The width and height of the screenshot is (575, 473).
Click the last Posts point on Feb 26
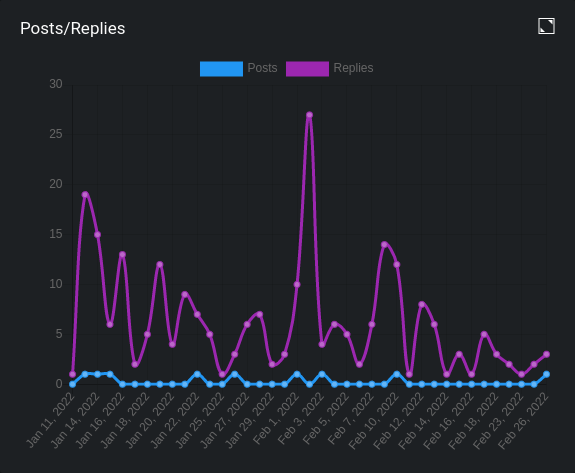click(x=546, y=374)
